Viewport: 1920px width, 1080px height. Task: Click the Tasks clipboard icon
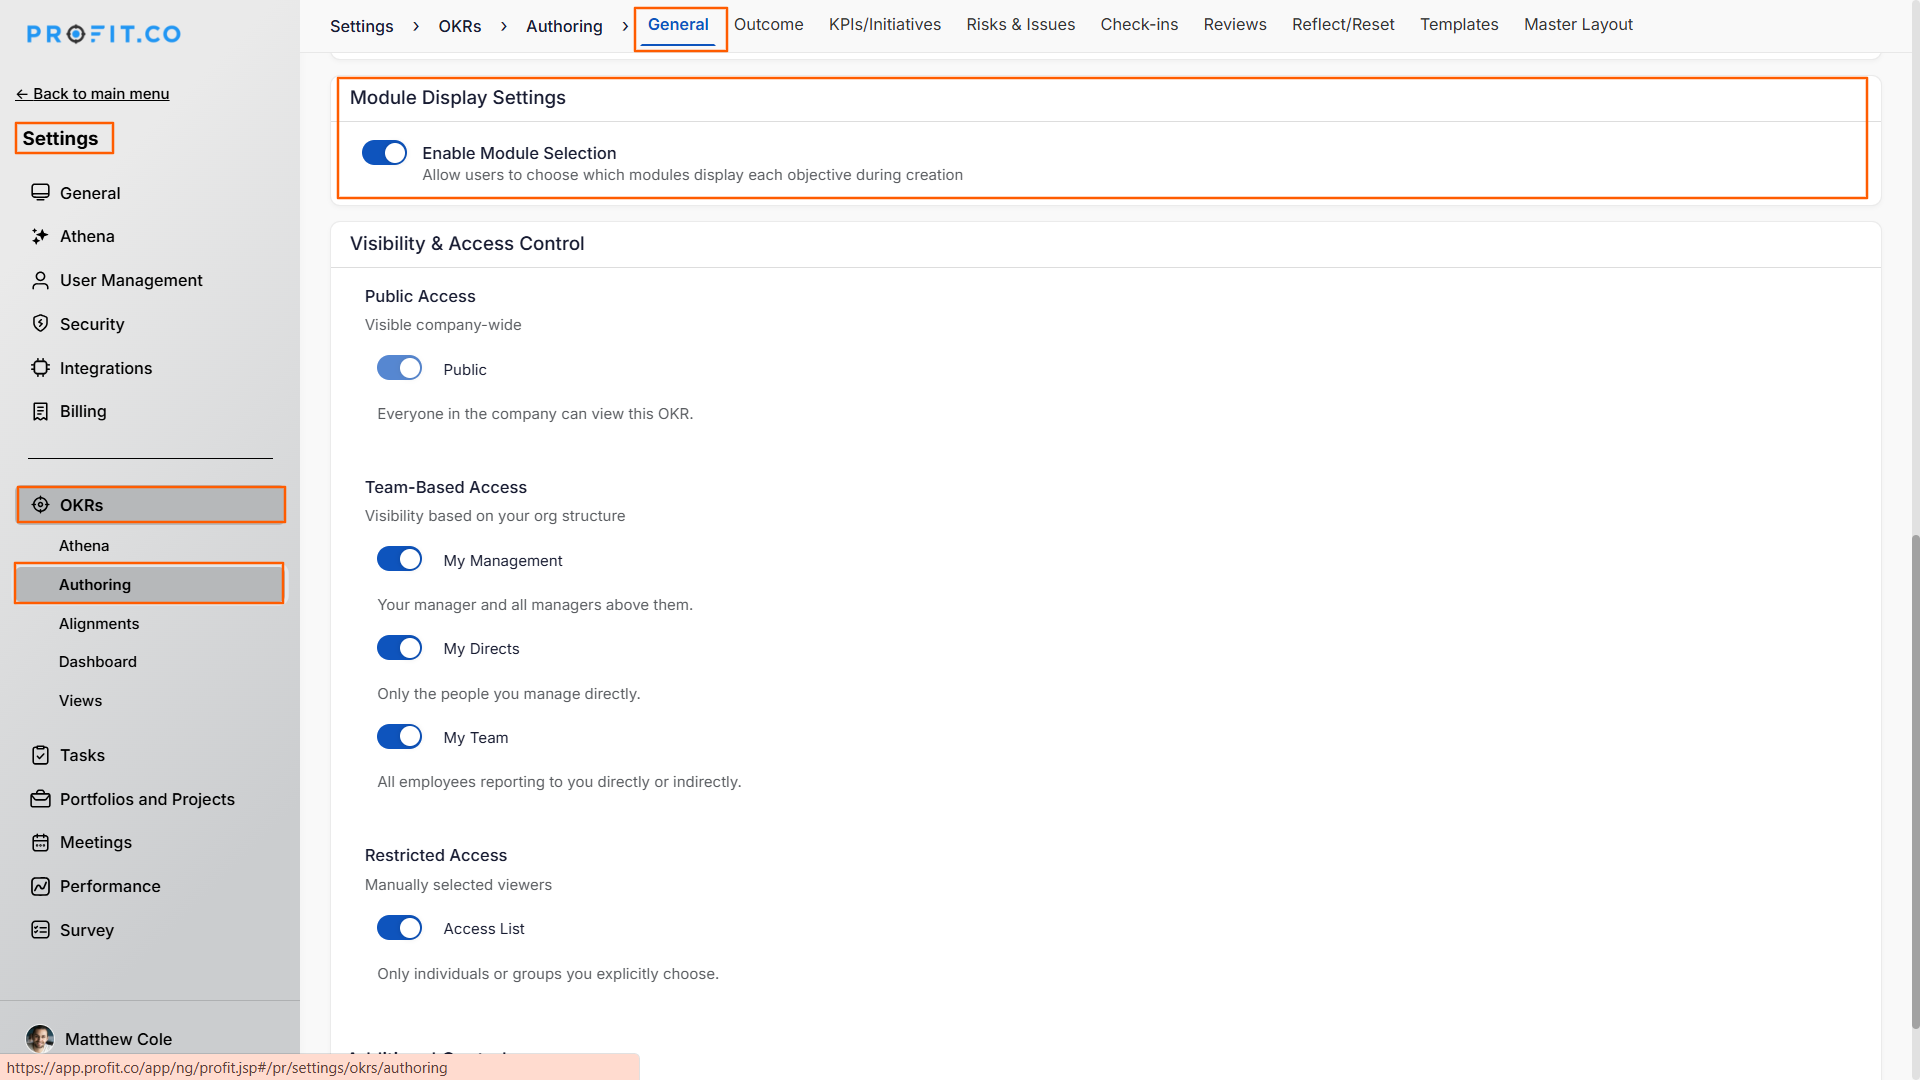[x=40, y=755]
